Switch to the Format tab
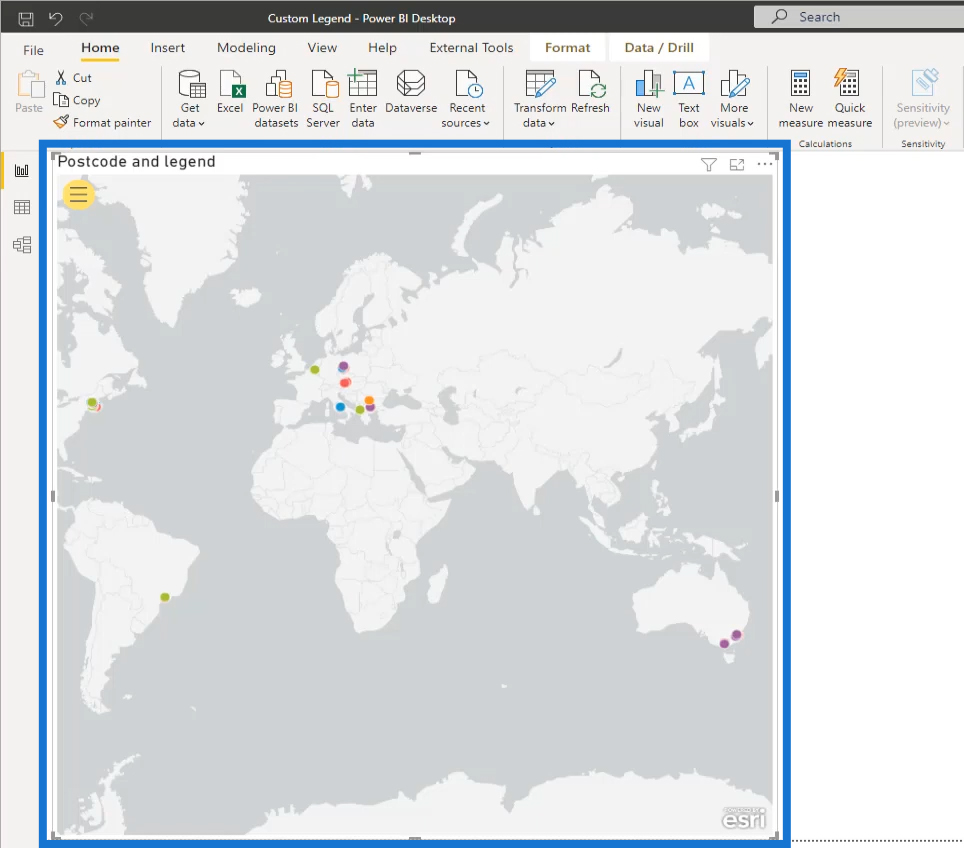The image size is (964, 848). 567,48
